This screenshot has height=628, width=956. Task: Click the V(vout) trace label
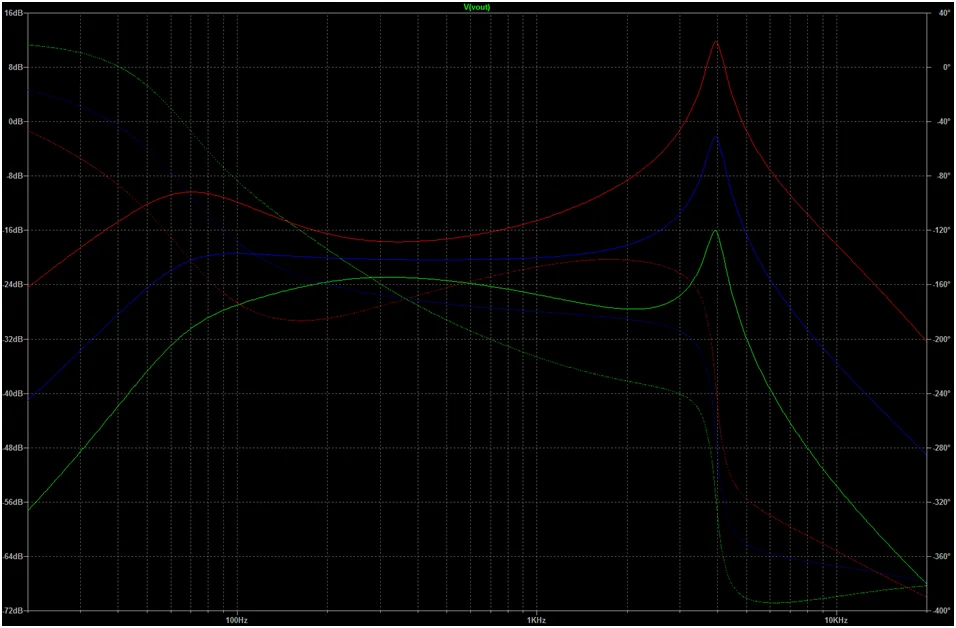coord(475,7)
